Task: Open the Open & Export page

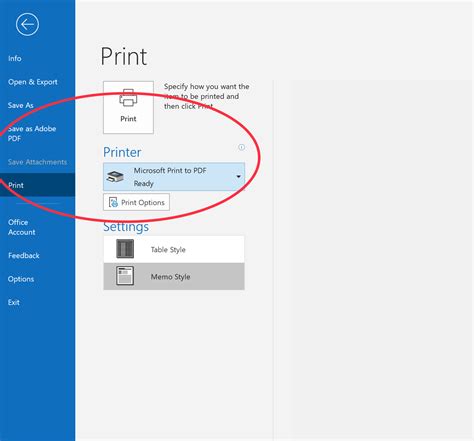Action: (x=33, y=82)
